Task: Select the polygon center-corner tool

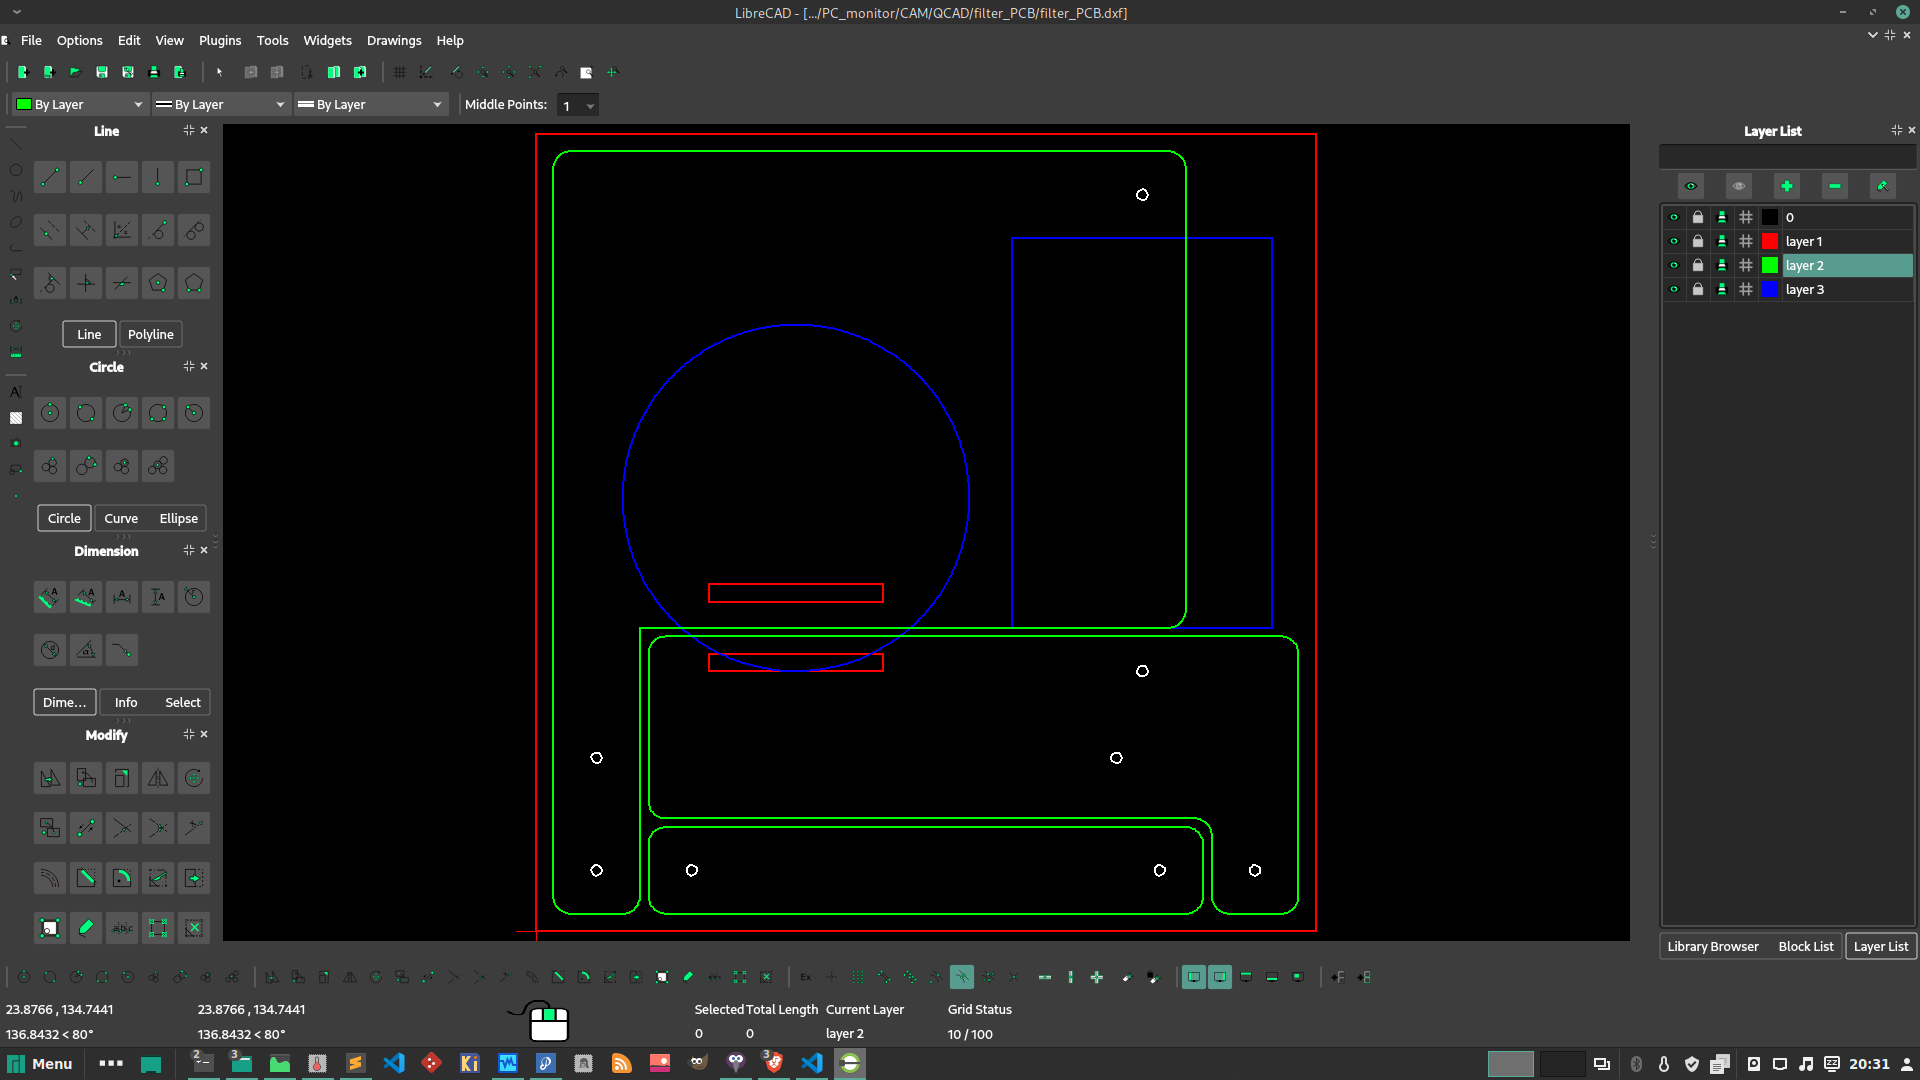Action: tap(158, 283)
